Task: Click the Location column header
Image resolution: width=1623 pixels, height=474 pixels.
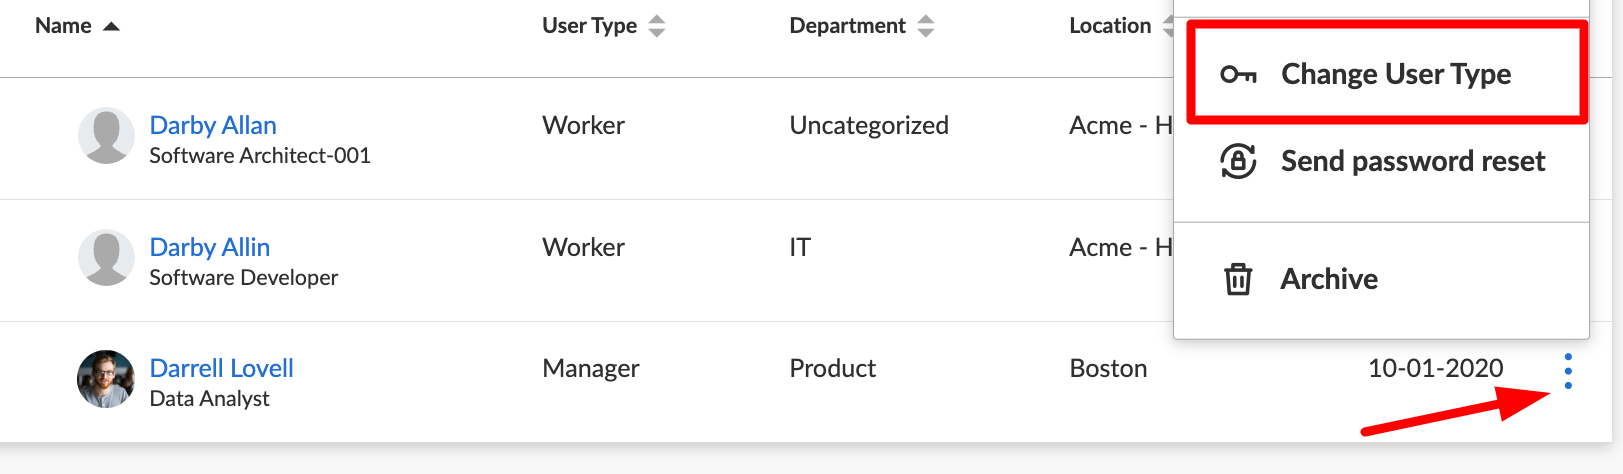Action: pos(1110,26)
